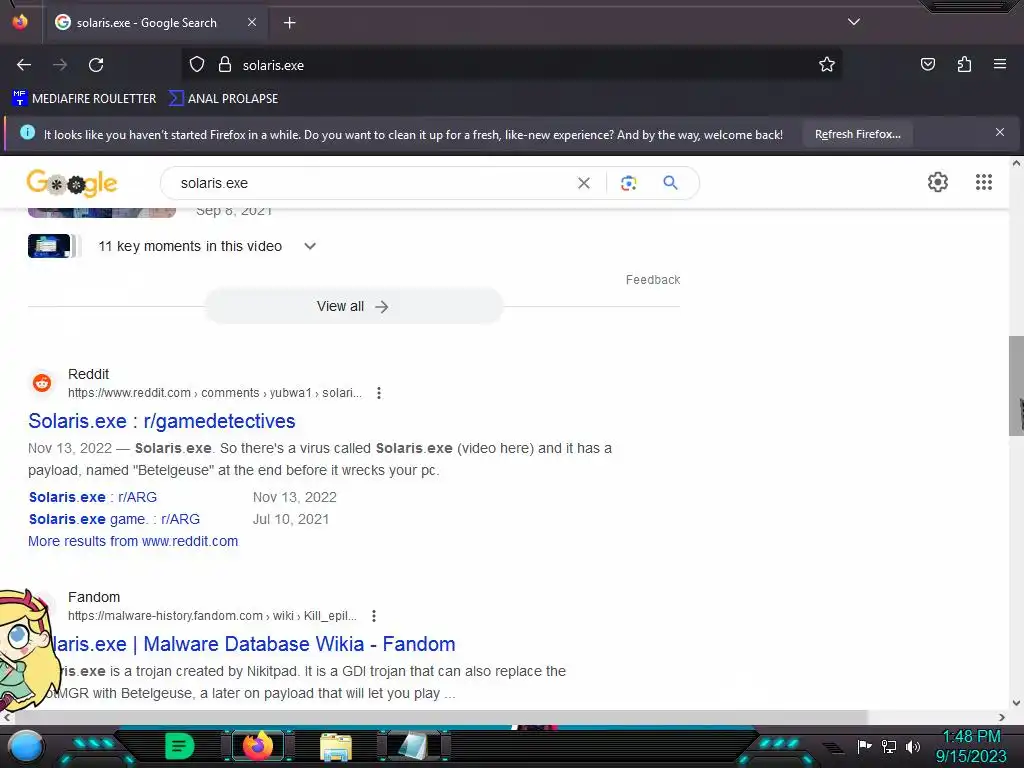Open Google quick settings gear

pyautogui.click(x=938, y=182)
